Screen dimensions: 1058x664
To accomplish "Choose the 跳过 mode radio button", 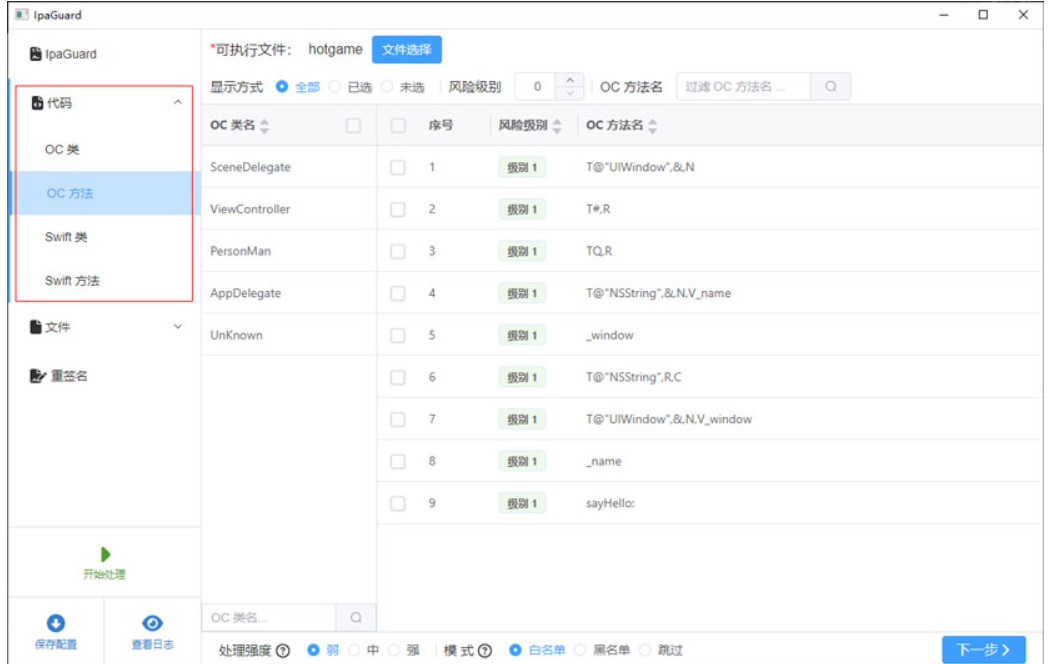I will 644,650.
